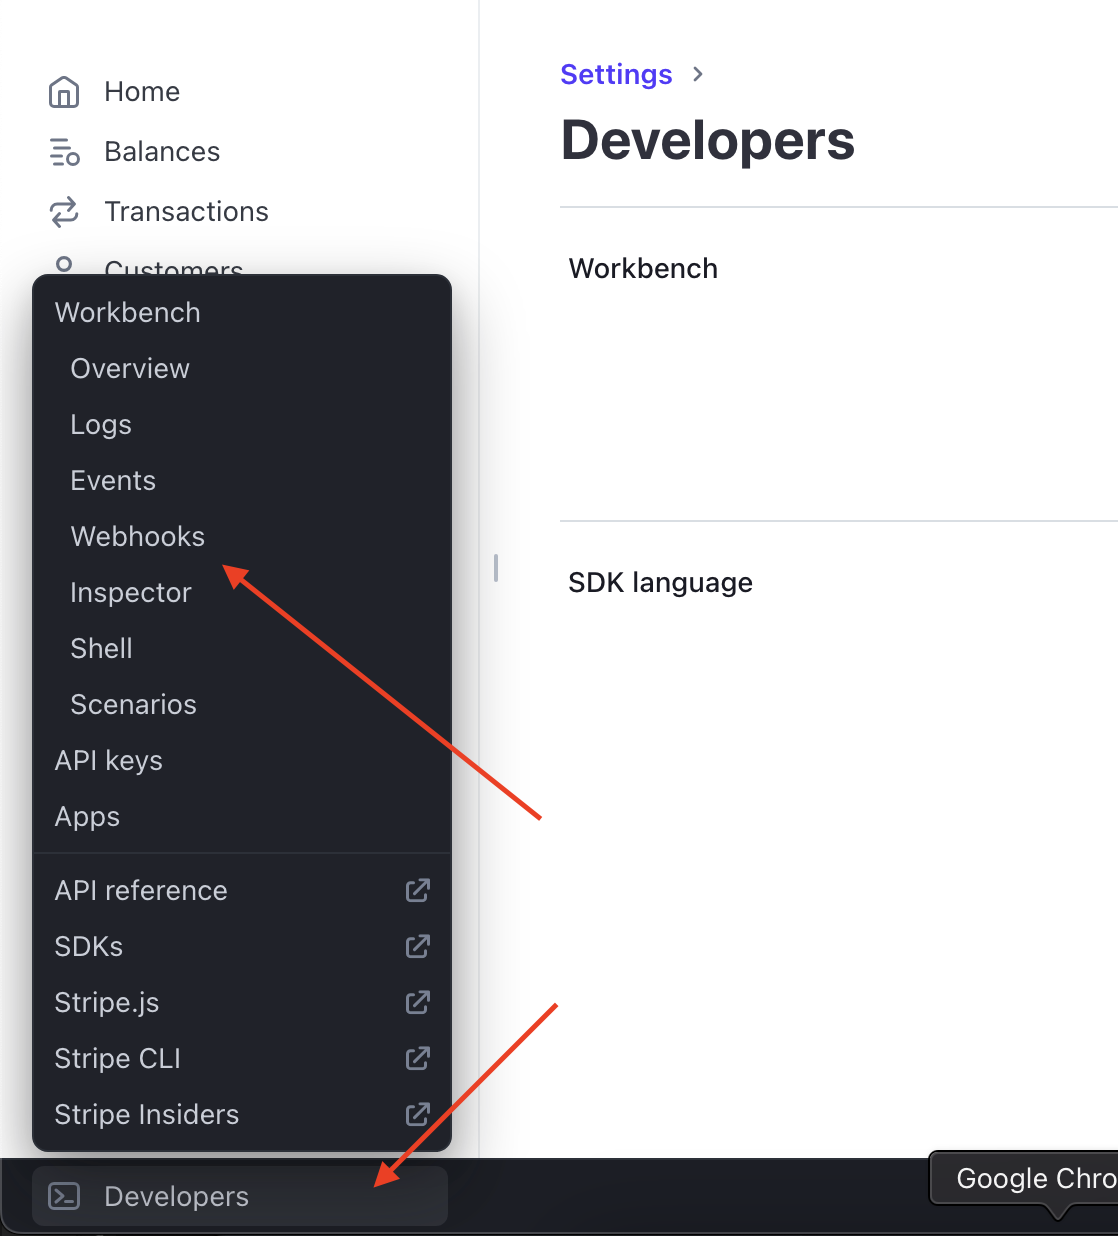Image resolution: width=1118 pixels, height=1236 pixels.
Task: Go to Balances page
Action: 162,152
